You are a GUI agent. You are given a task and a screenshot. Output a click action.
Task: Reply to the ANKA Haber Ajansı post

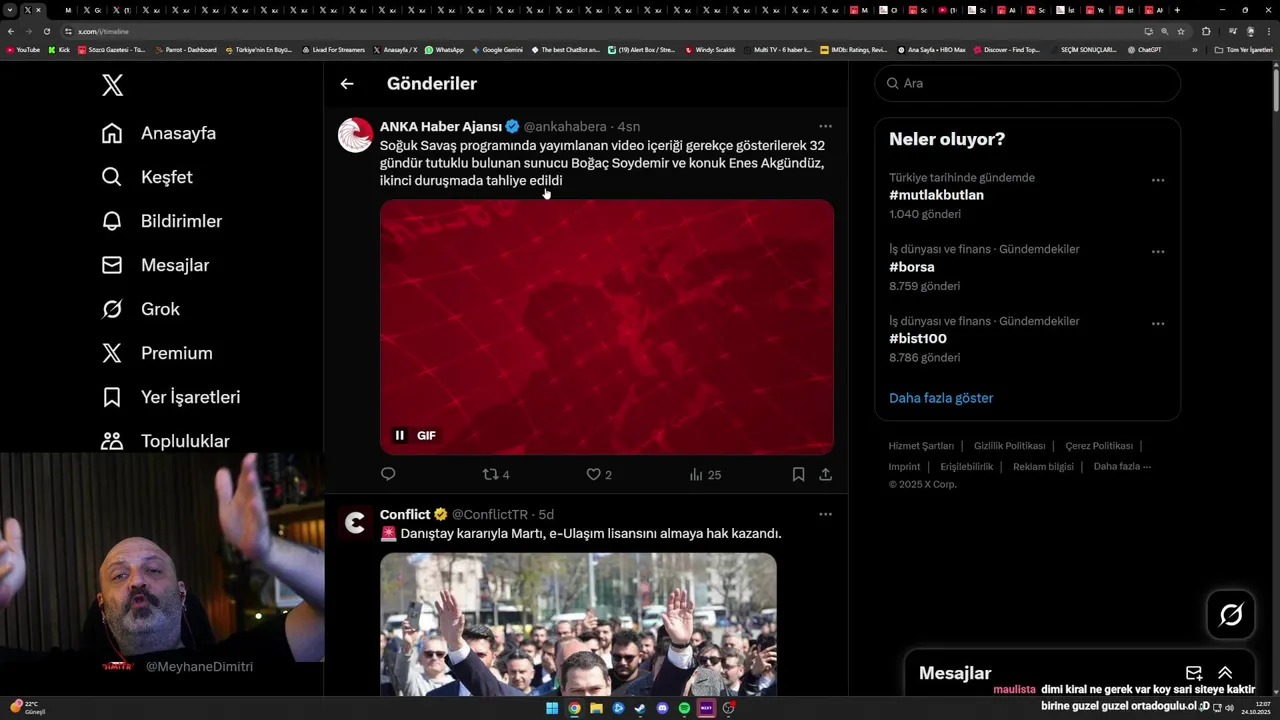pyautogui.click(x=388, y=474)
